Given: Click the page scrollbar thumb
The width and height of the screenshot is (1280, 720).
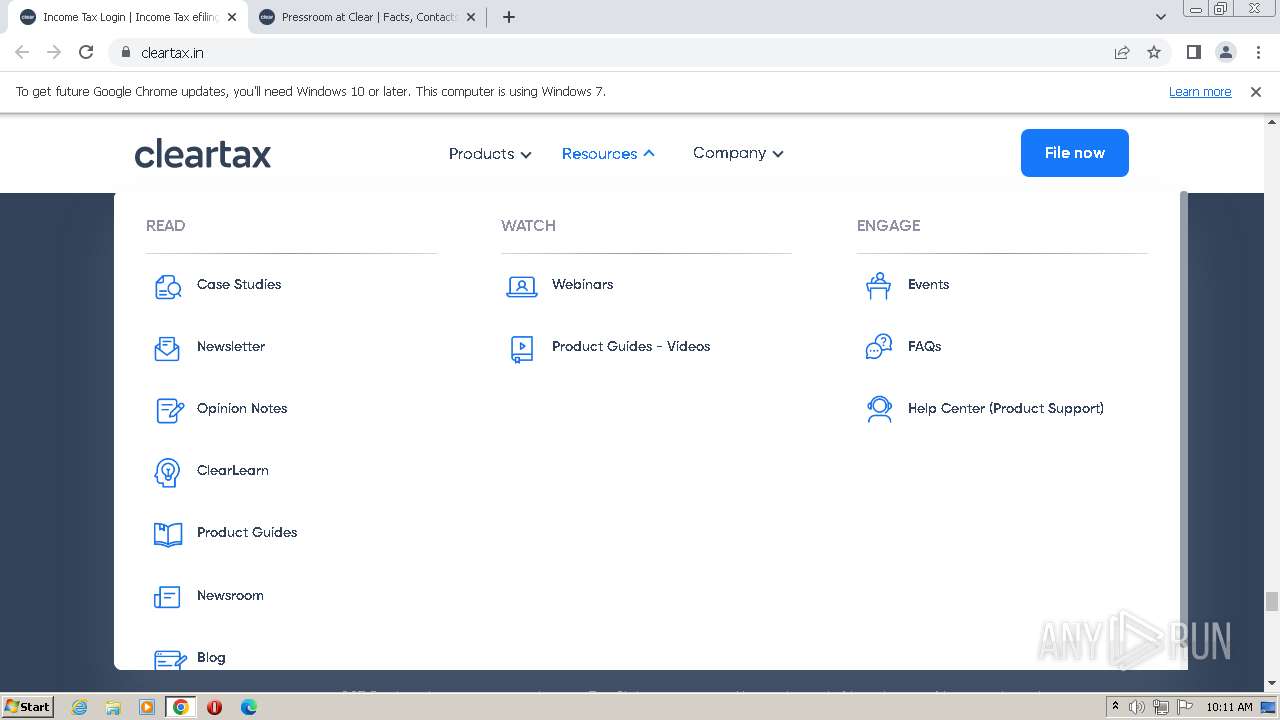Looking at the screenshot, I should click(1272, 601).
